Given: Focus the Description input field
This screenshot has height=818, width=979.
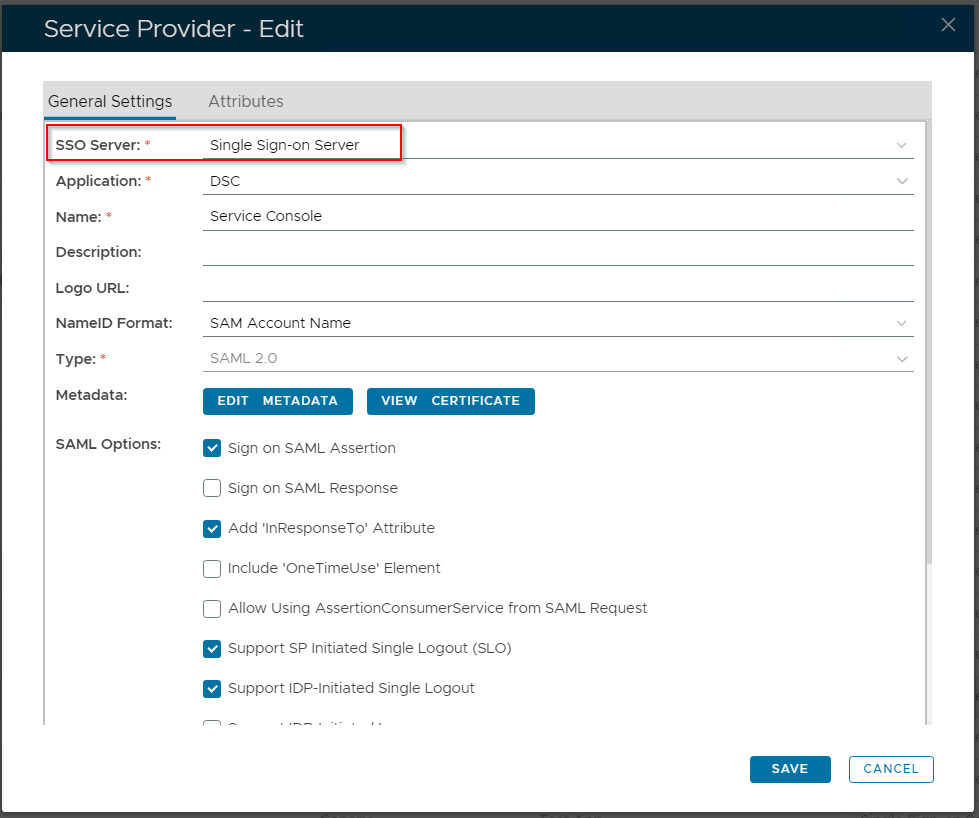Looking at the screenshot, I should click(556, 252).
